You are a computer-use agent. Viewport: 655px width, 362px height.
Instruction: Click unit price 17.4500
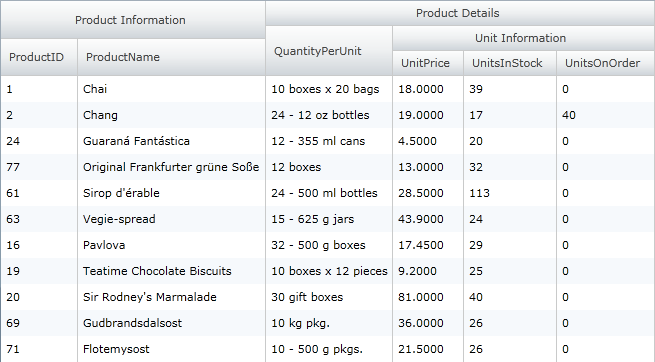(428, 245)
